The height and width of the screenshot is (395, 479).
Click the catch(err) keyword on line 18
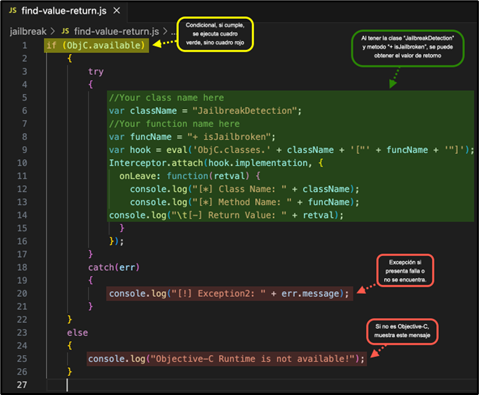tap(114, 267)
